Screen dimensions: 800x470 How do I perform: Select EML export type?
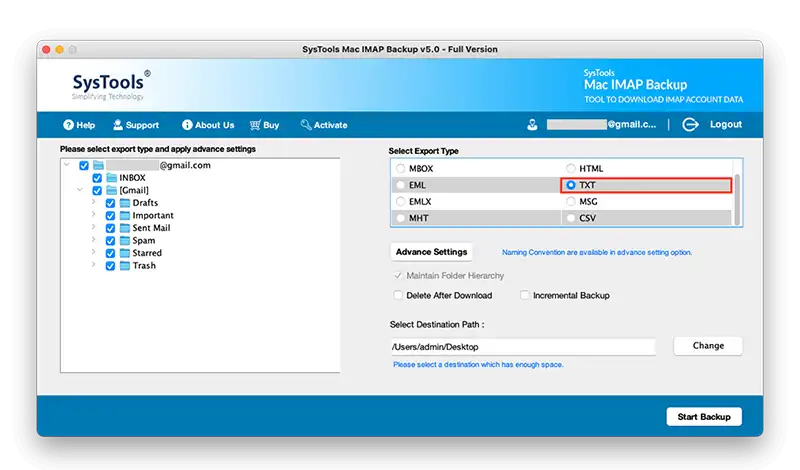coord(401,185)
